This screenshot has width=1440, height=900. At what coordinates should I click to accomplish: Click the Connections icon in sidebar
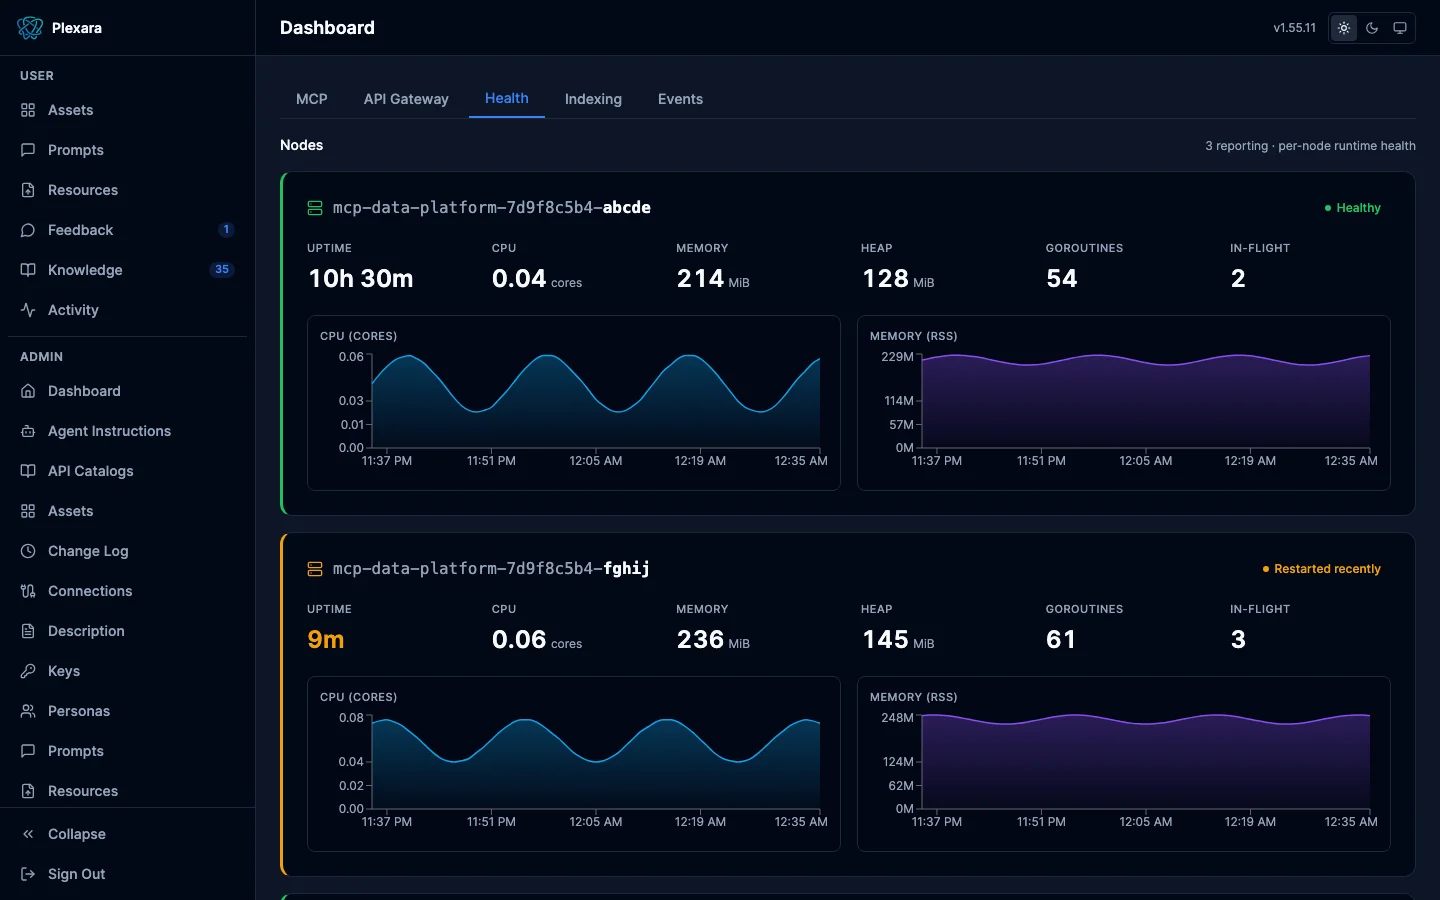point(28,591)
